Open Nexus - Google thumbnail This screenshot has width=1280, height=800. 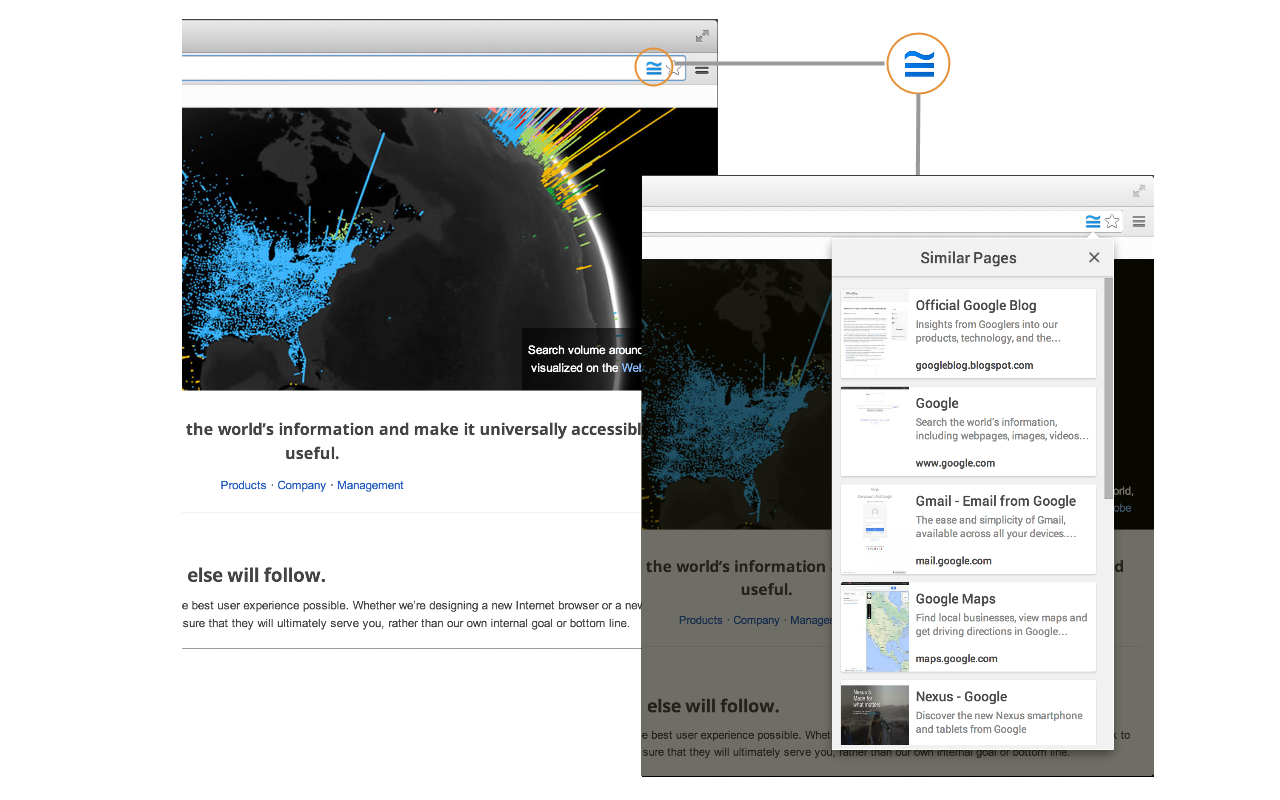coord(875,715)
